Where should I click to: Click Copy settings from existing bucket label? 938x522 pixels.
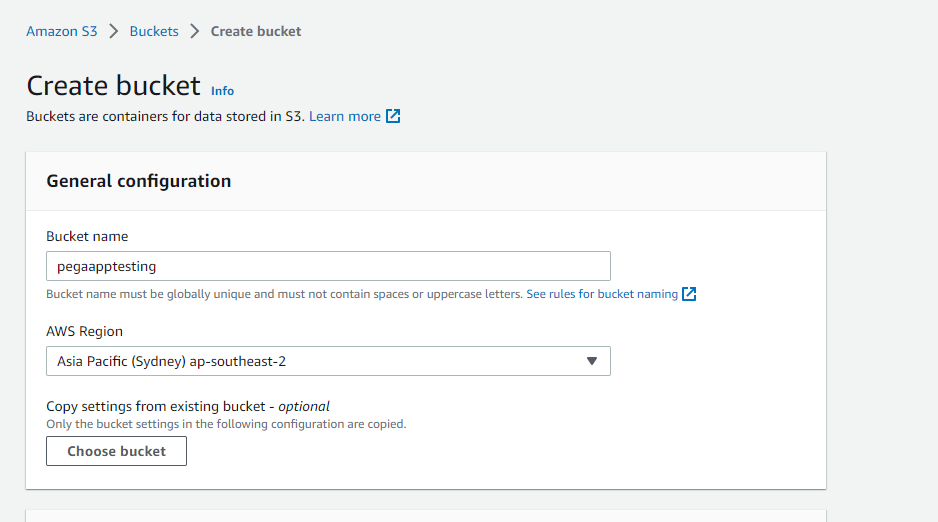[x=188, y=407]
